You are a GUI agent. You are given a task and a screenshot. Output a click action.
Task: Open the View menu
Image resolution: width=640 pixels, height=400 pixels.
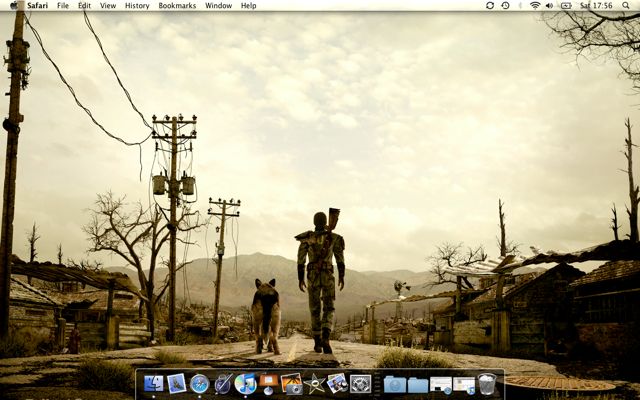coord(108,6)
